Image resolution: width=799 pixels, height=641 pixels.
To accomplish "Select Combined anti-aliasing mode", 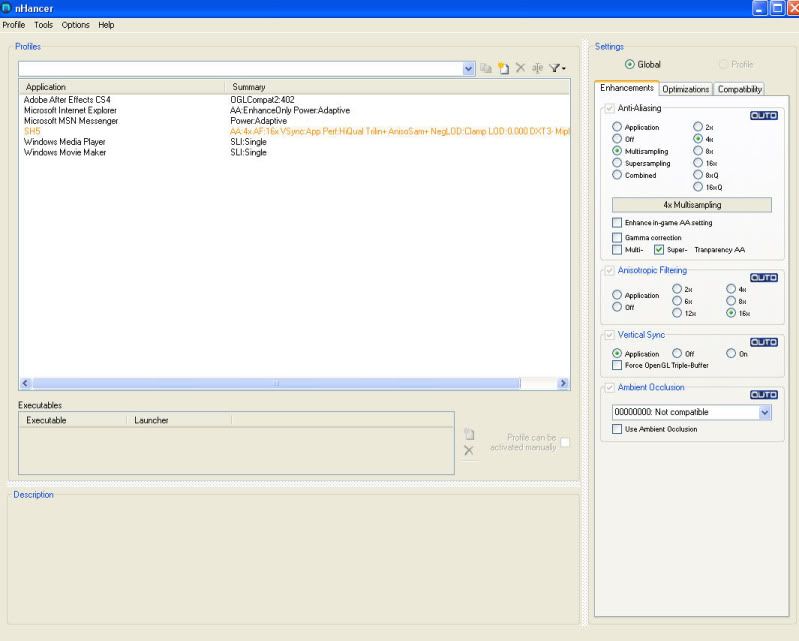I will [x=617, y=175].
